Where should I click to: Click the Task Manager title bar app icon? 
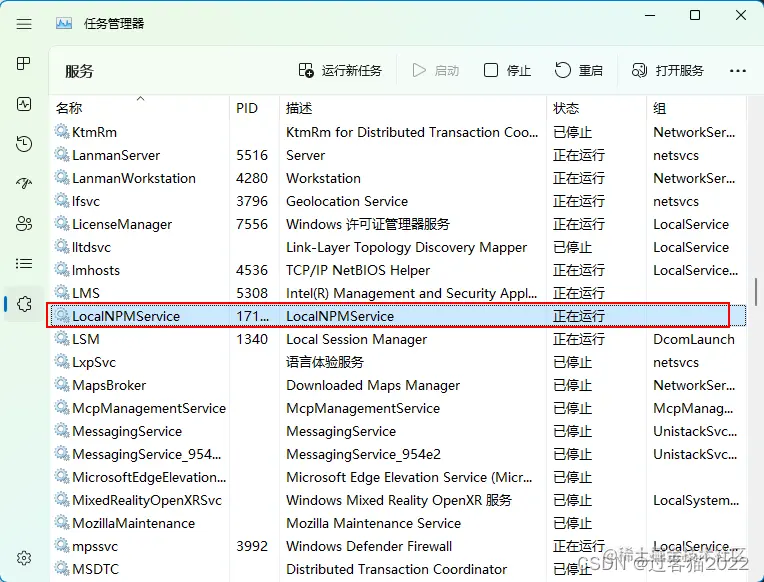[x=64, y=23]
